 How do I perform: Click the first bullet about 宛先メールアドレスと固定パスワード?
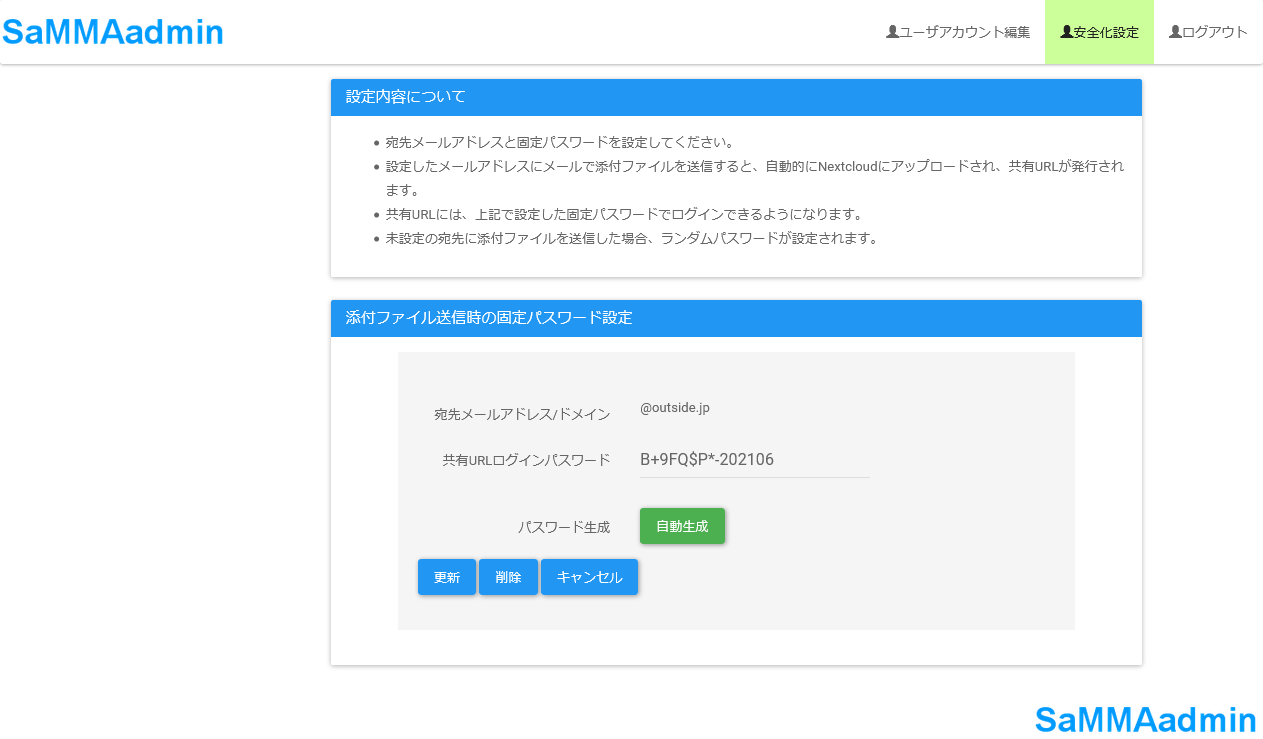[560, 142]
